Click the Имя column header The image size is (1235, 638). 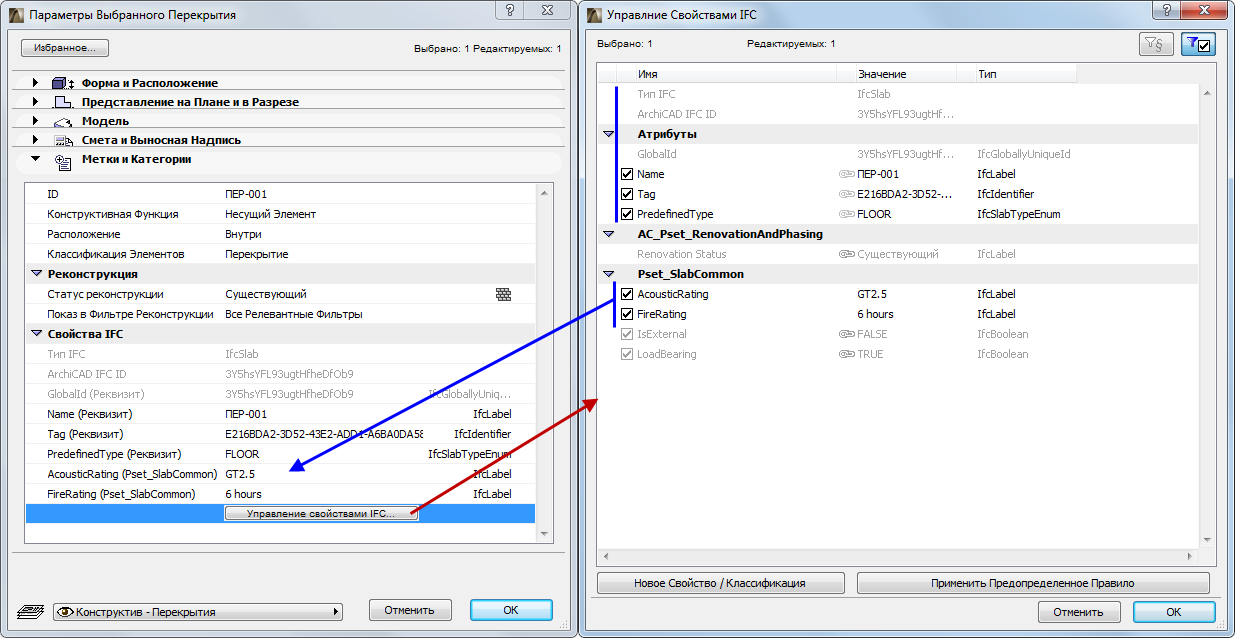coord(735,74)
